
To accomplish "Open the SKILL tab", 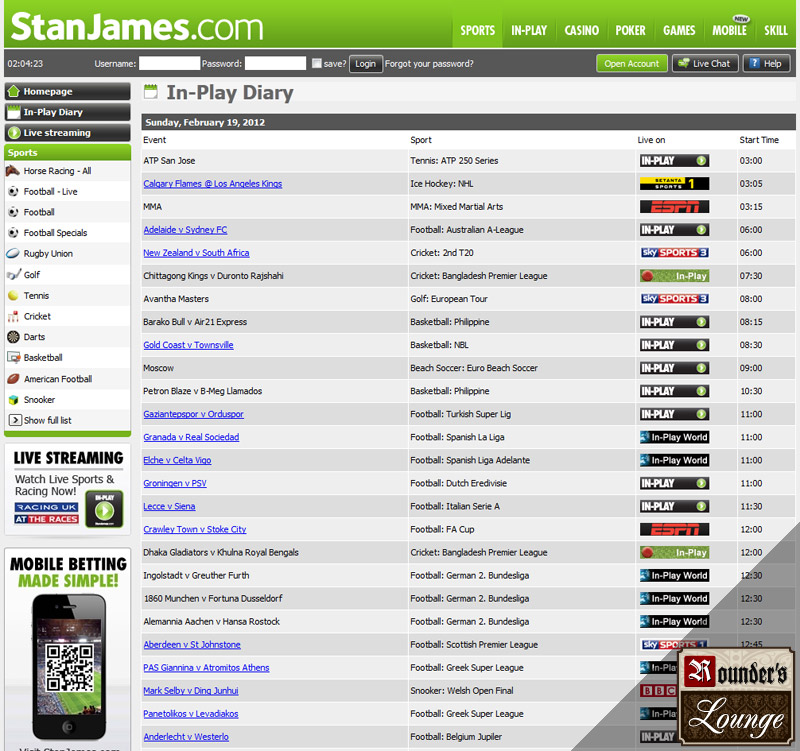I will pyautogui.click(x=776, y=31).
